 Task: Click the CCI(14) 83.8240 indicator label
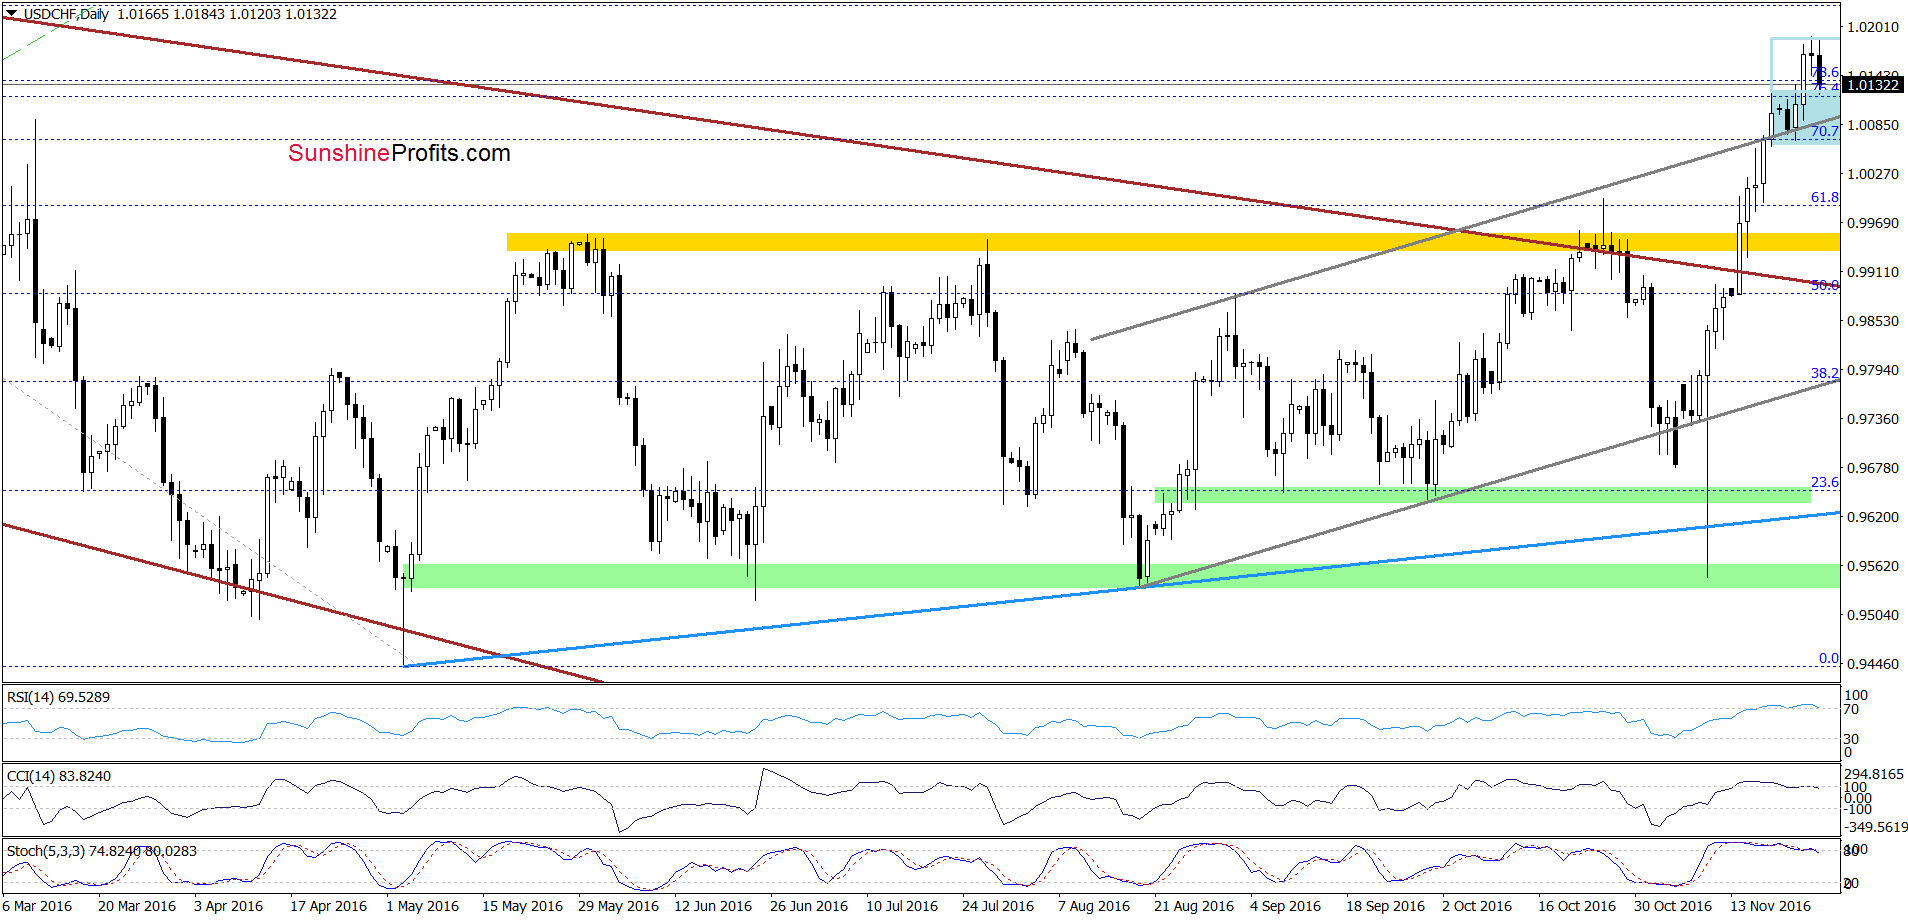tap(59, 776)
